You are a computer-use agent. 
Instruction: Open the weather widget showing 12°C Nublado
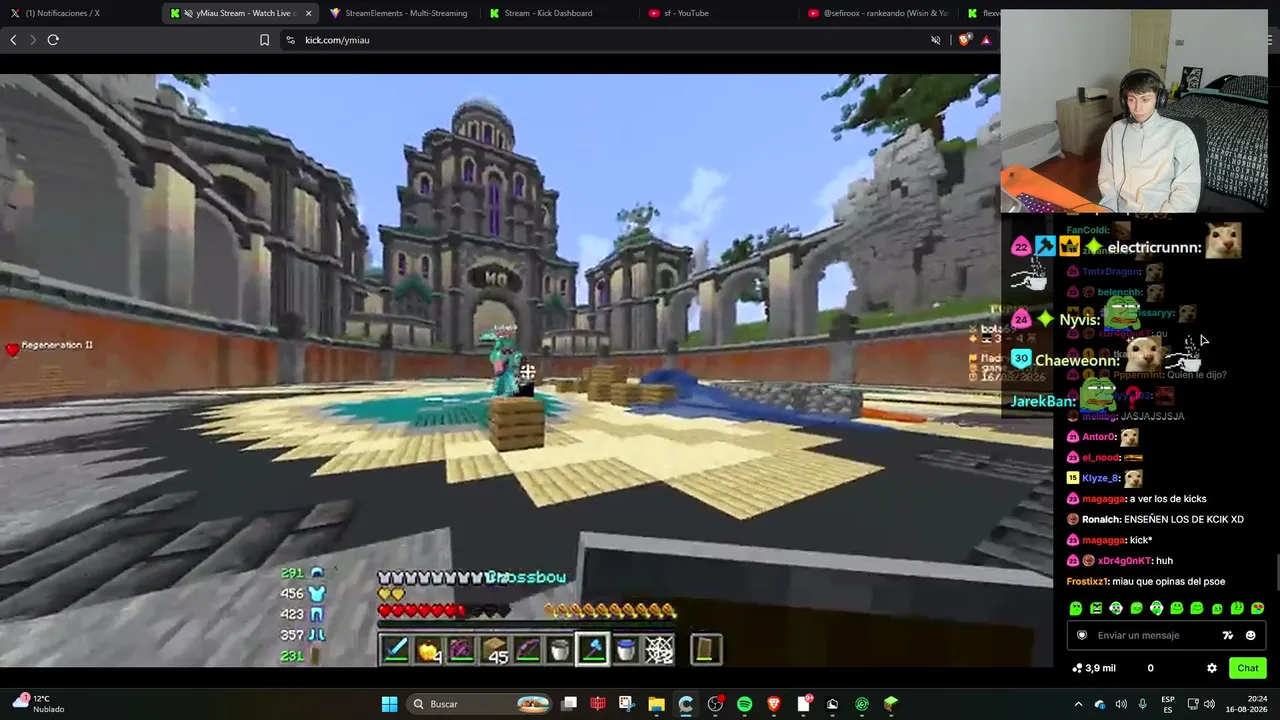click(x=38, y=704)
